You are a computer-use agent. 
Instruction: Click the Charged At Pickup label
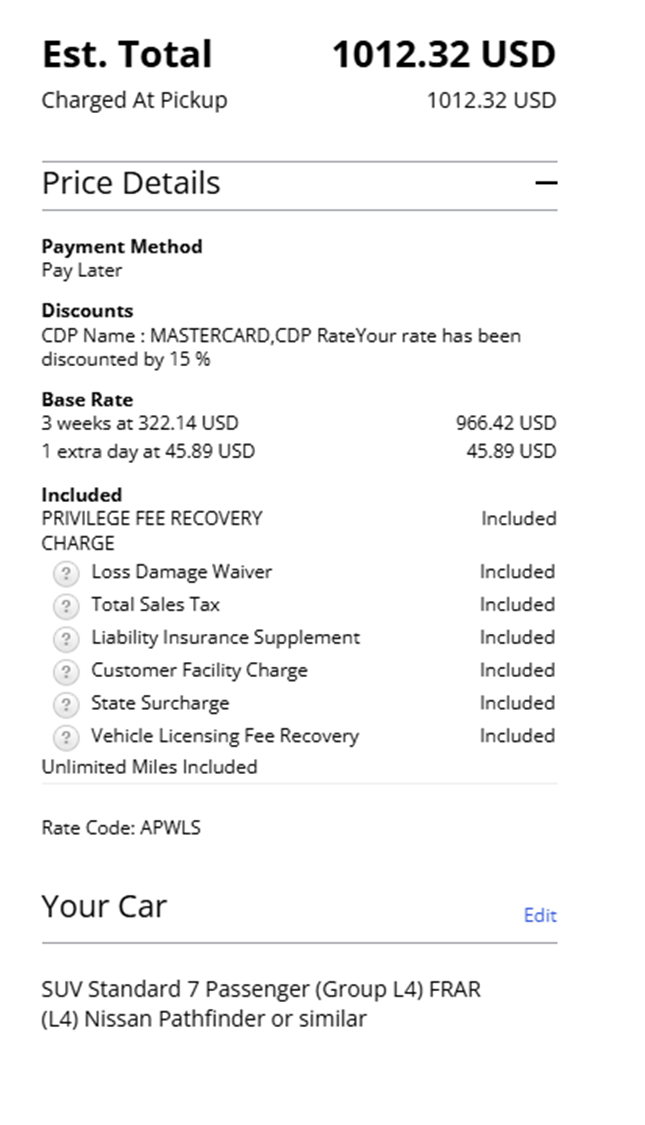pyautogui.click(x=134, y=100)
